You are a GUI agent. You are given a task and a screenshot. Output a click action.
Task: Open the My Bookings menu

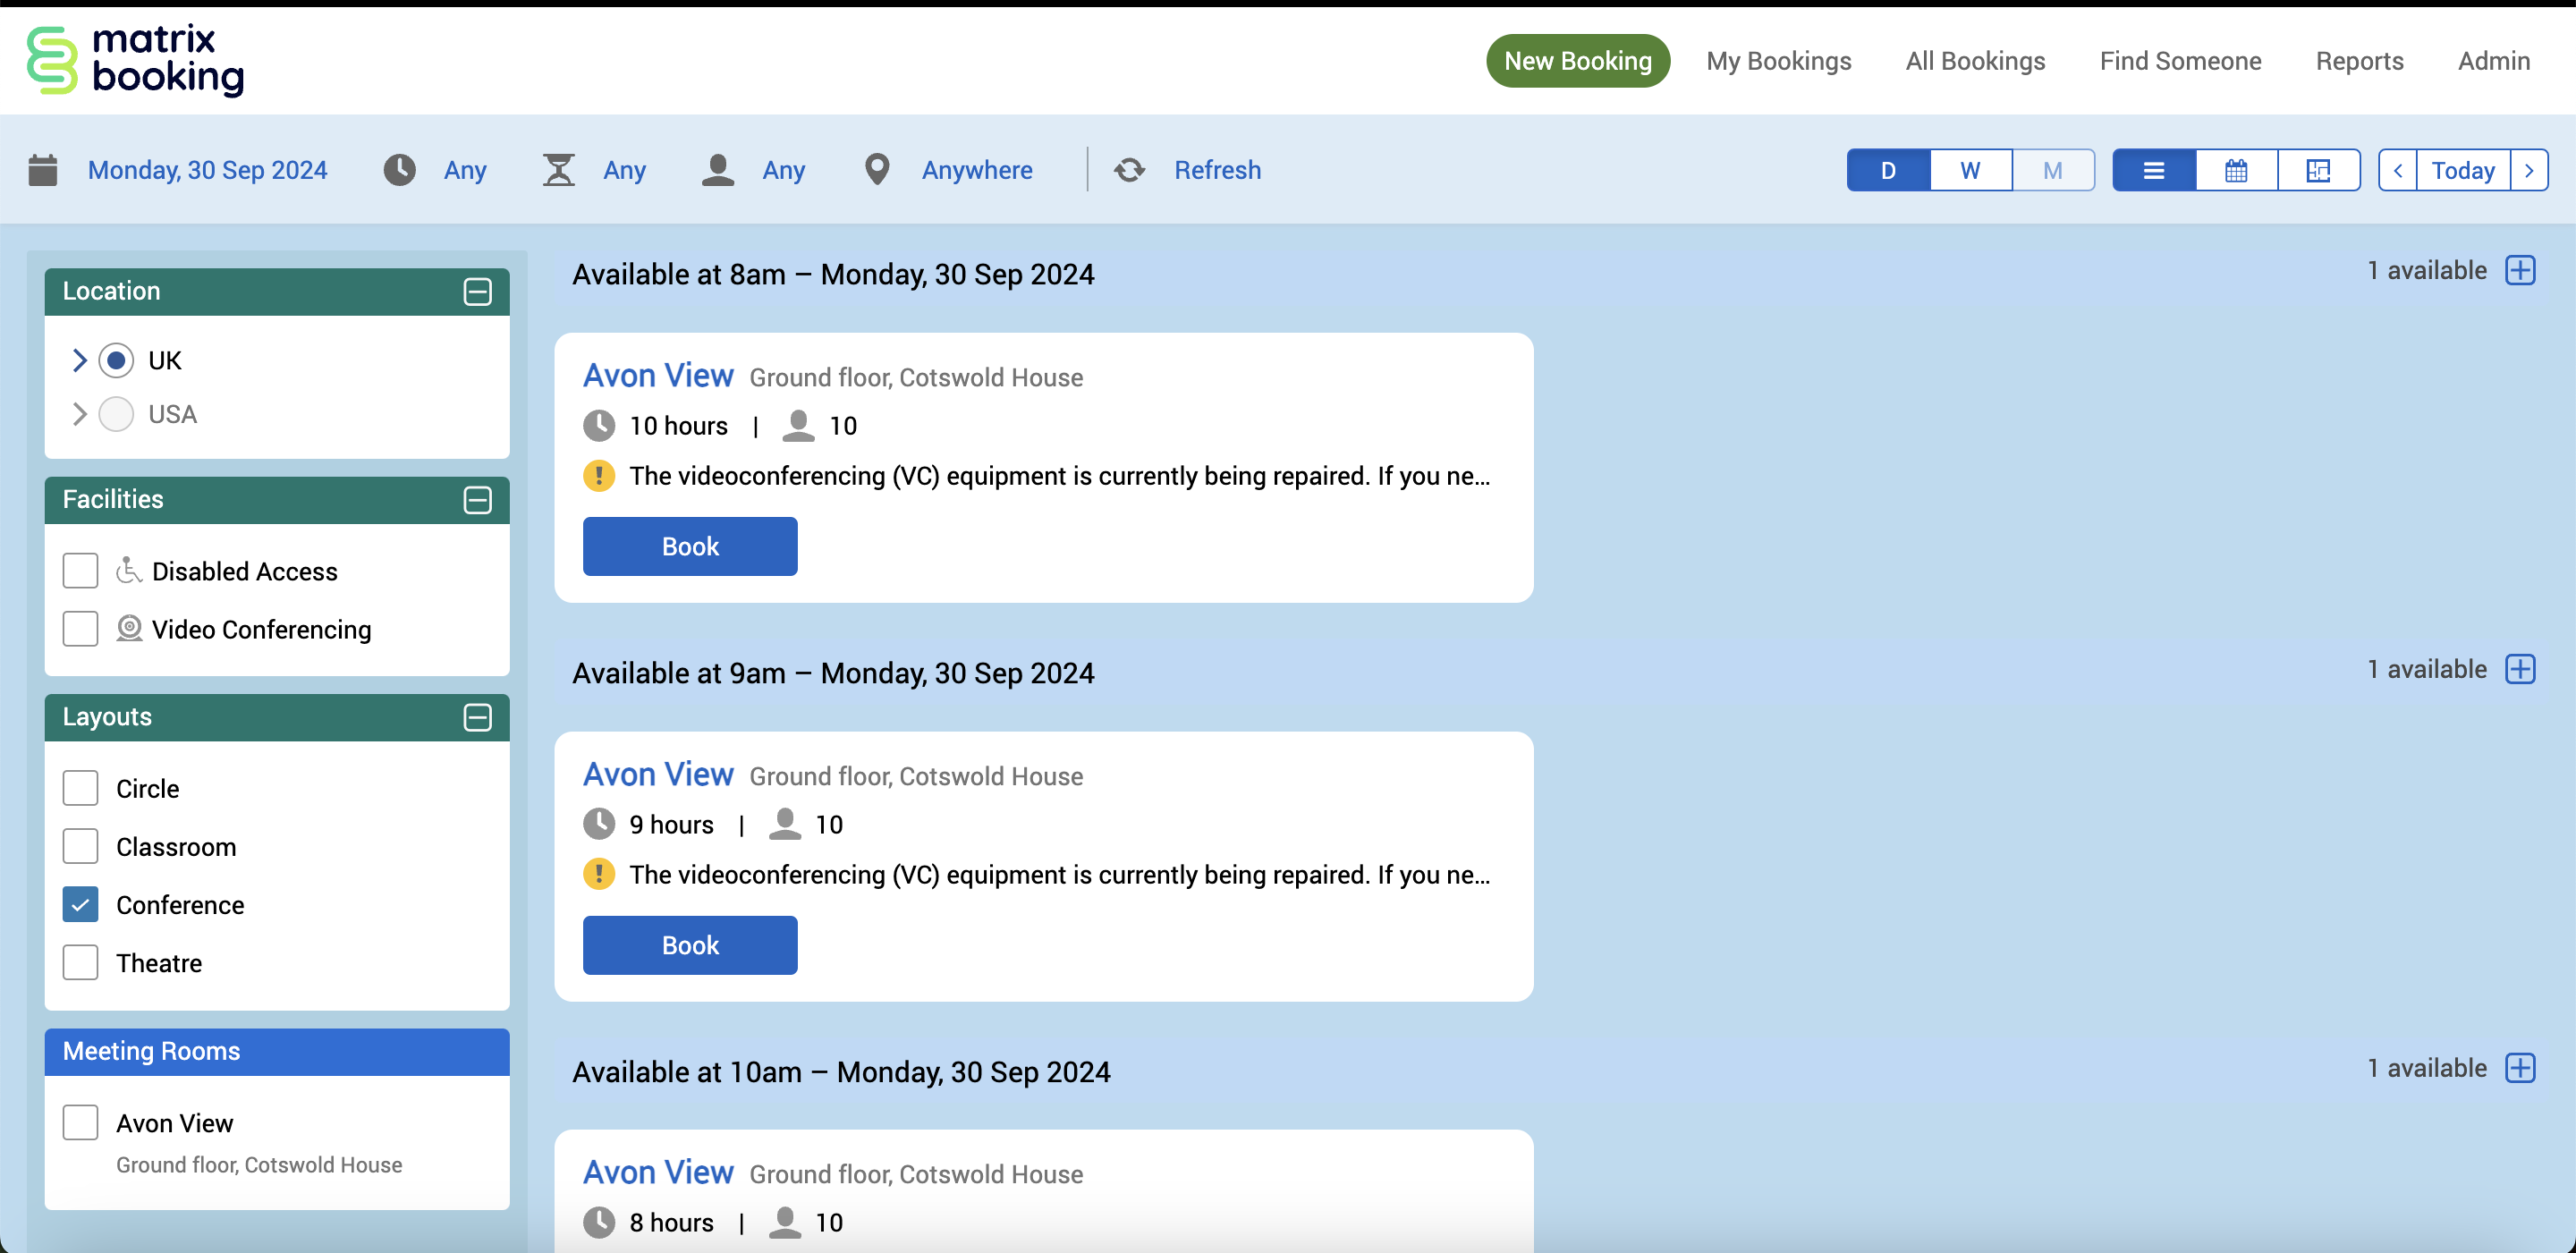pyautogui.click(x=1778, y=61)
